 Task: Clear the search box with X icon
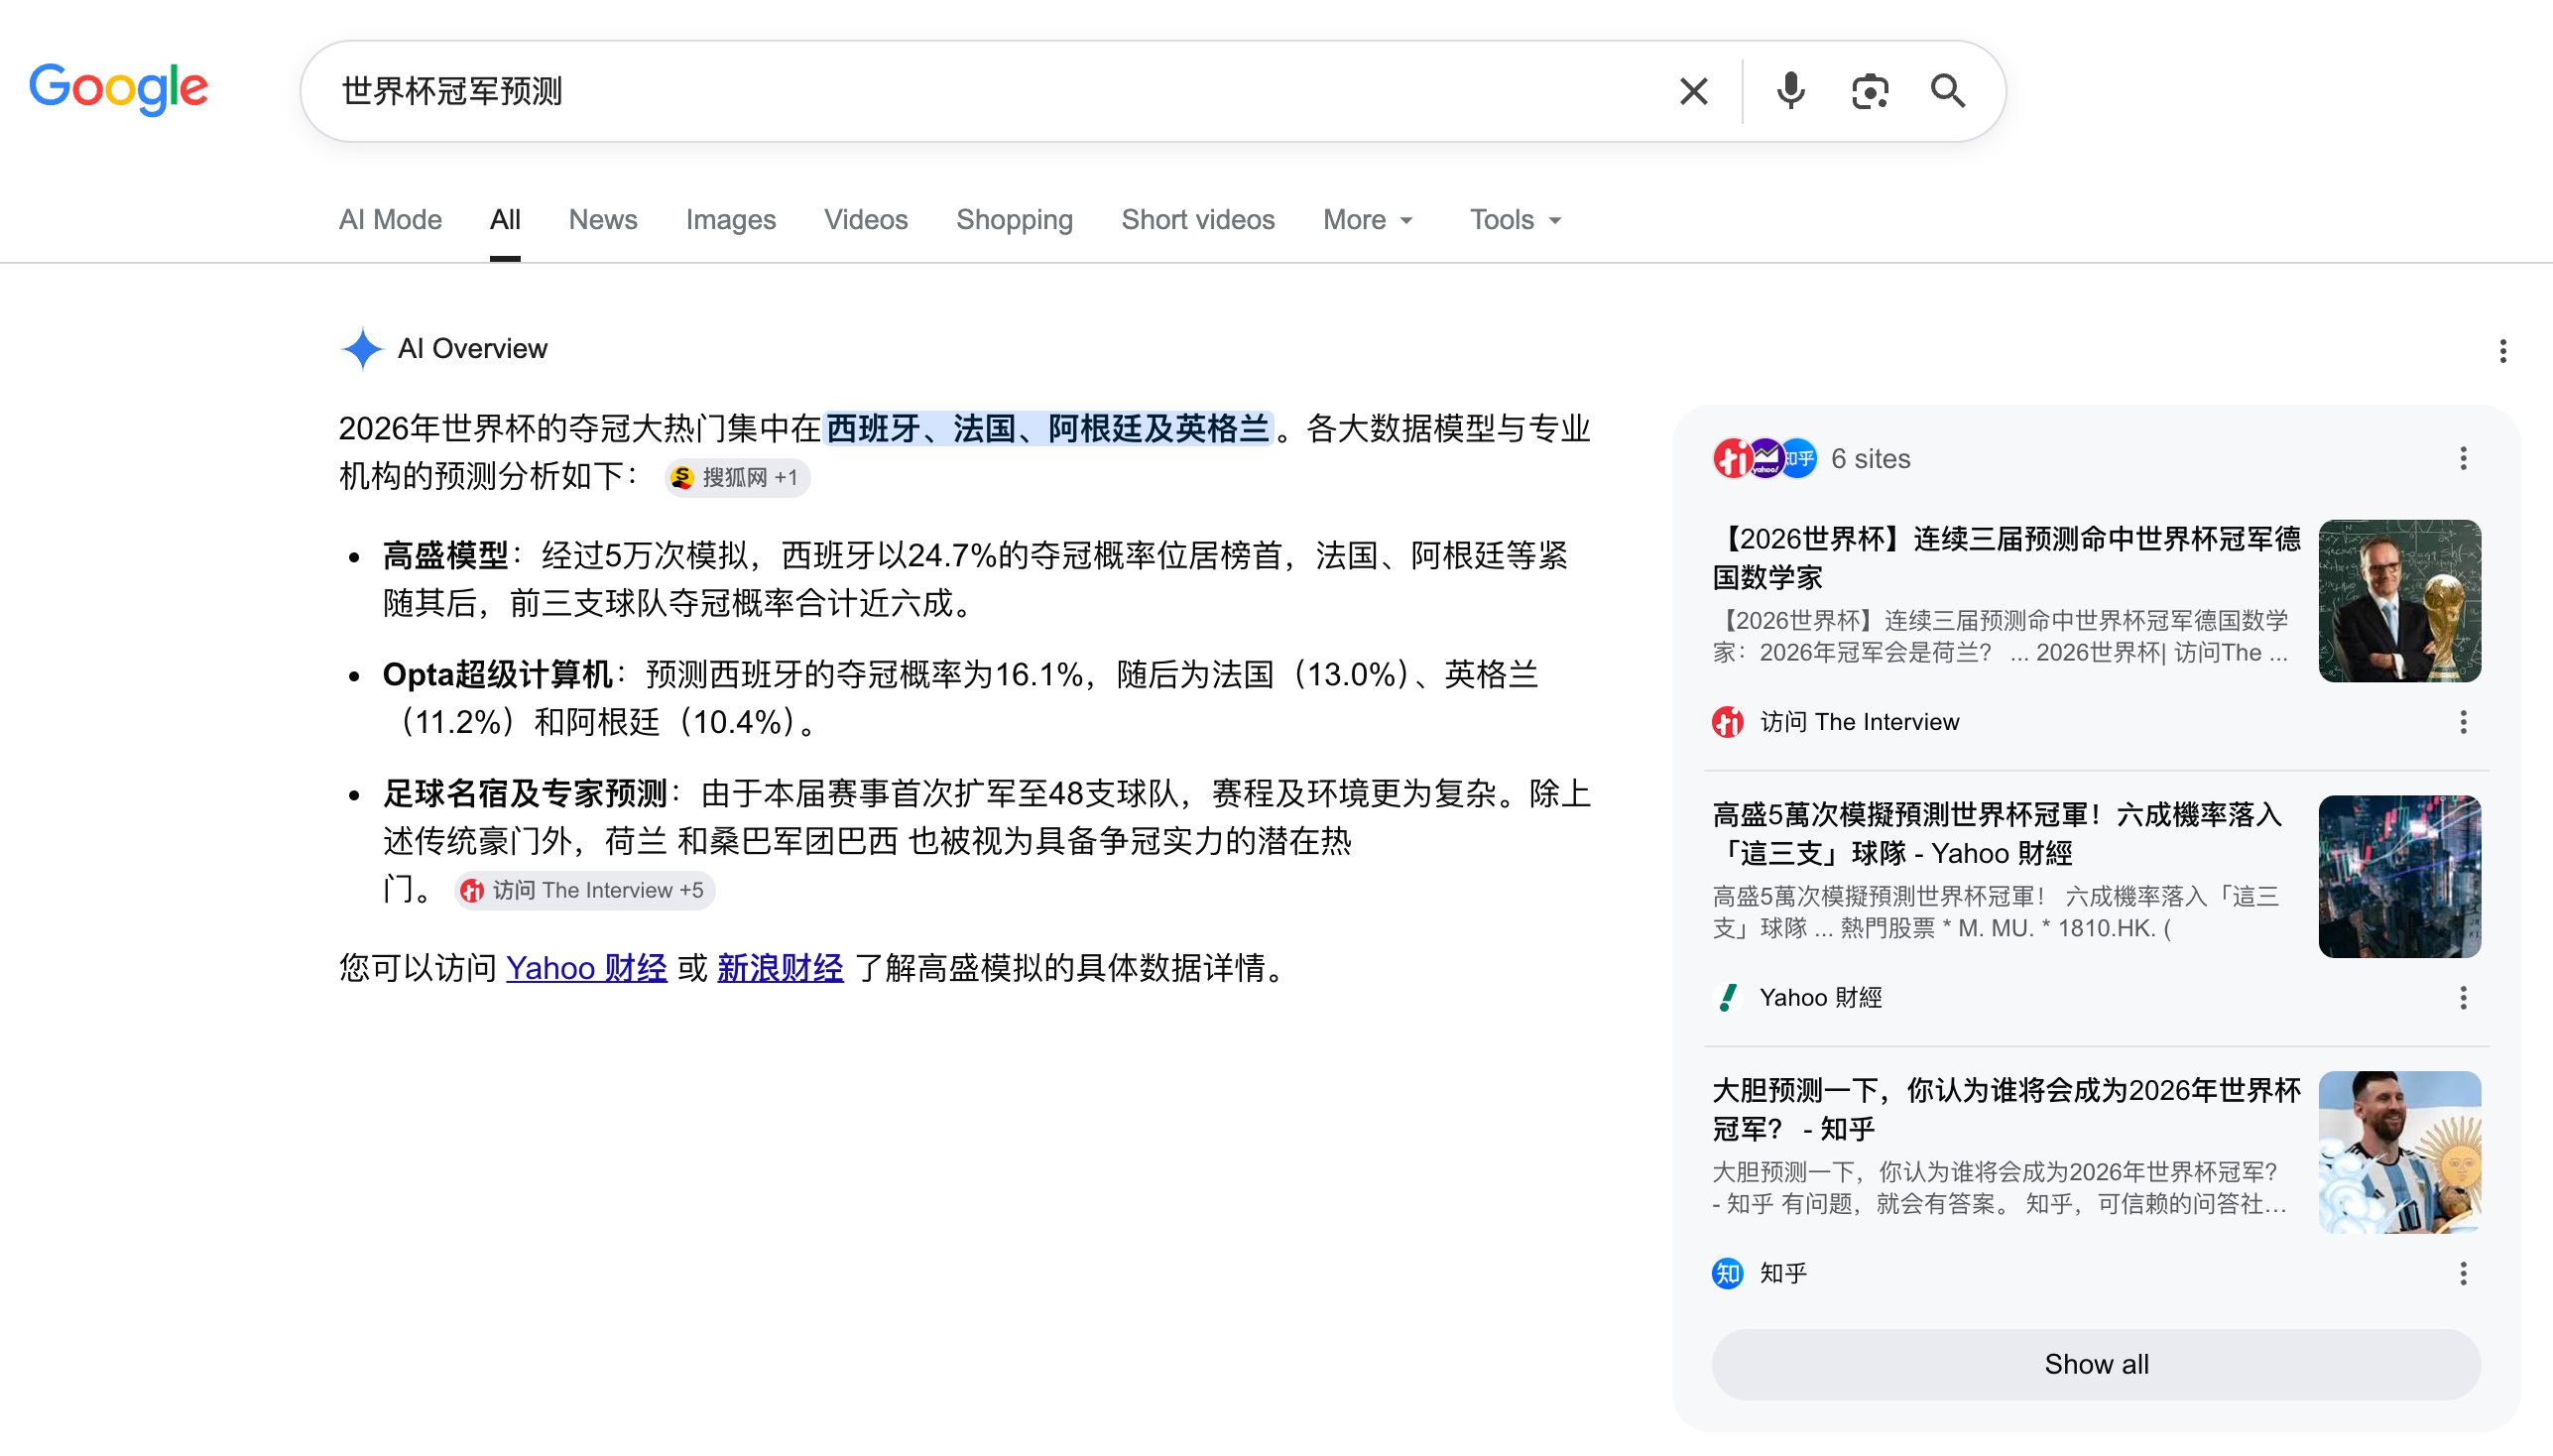pyautogui.click(x=1693, y=91)
